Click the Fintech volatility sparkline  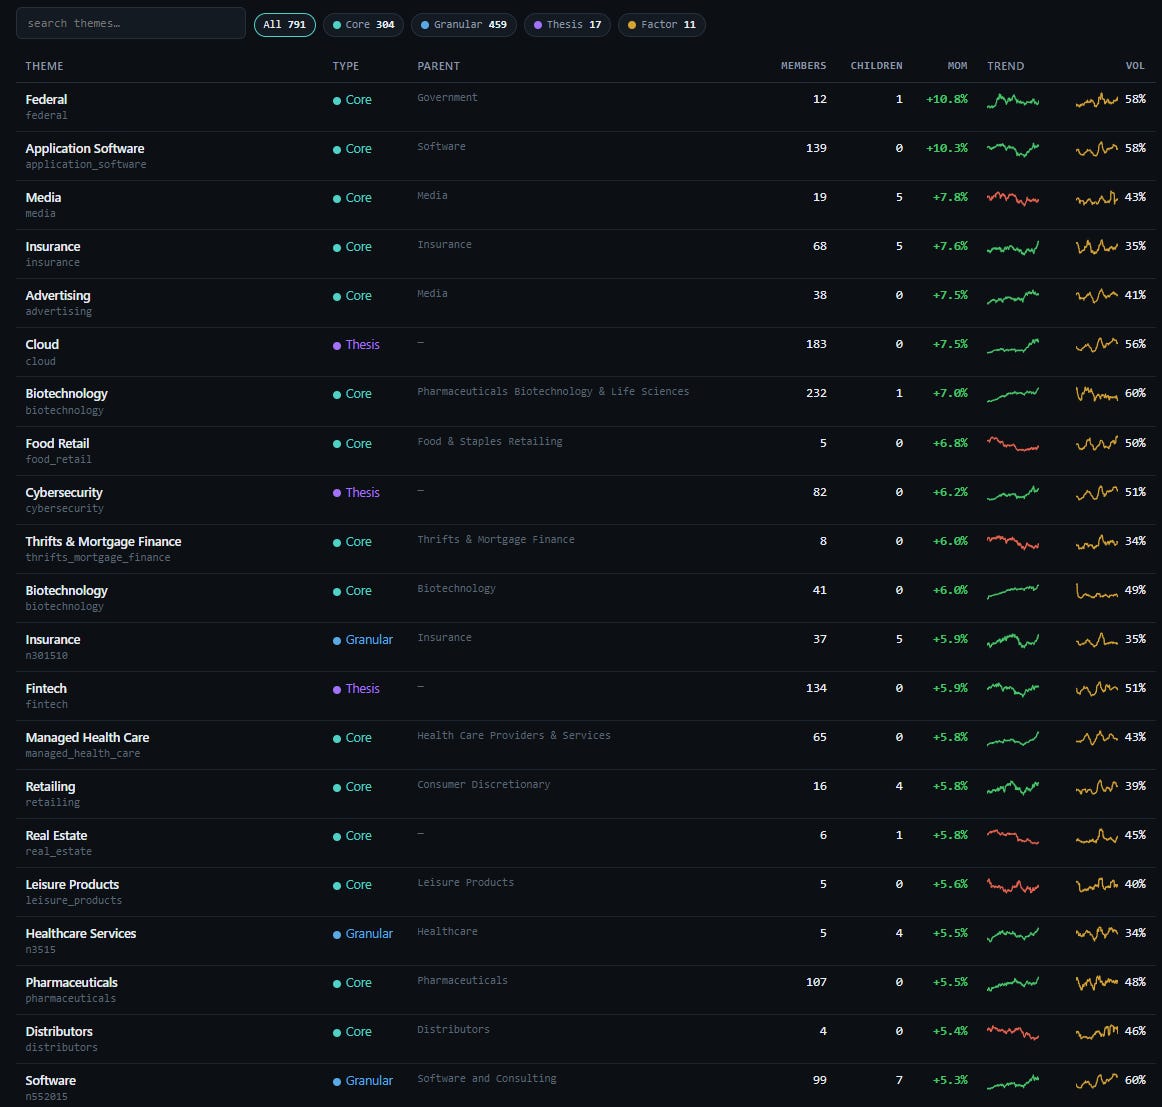pyautogui.click(x=1097, y=688)
